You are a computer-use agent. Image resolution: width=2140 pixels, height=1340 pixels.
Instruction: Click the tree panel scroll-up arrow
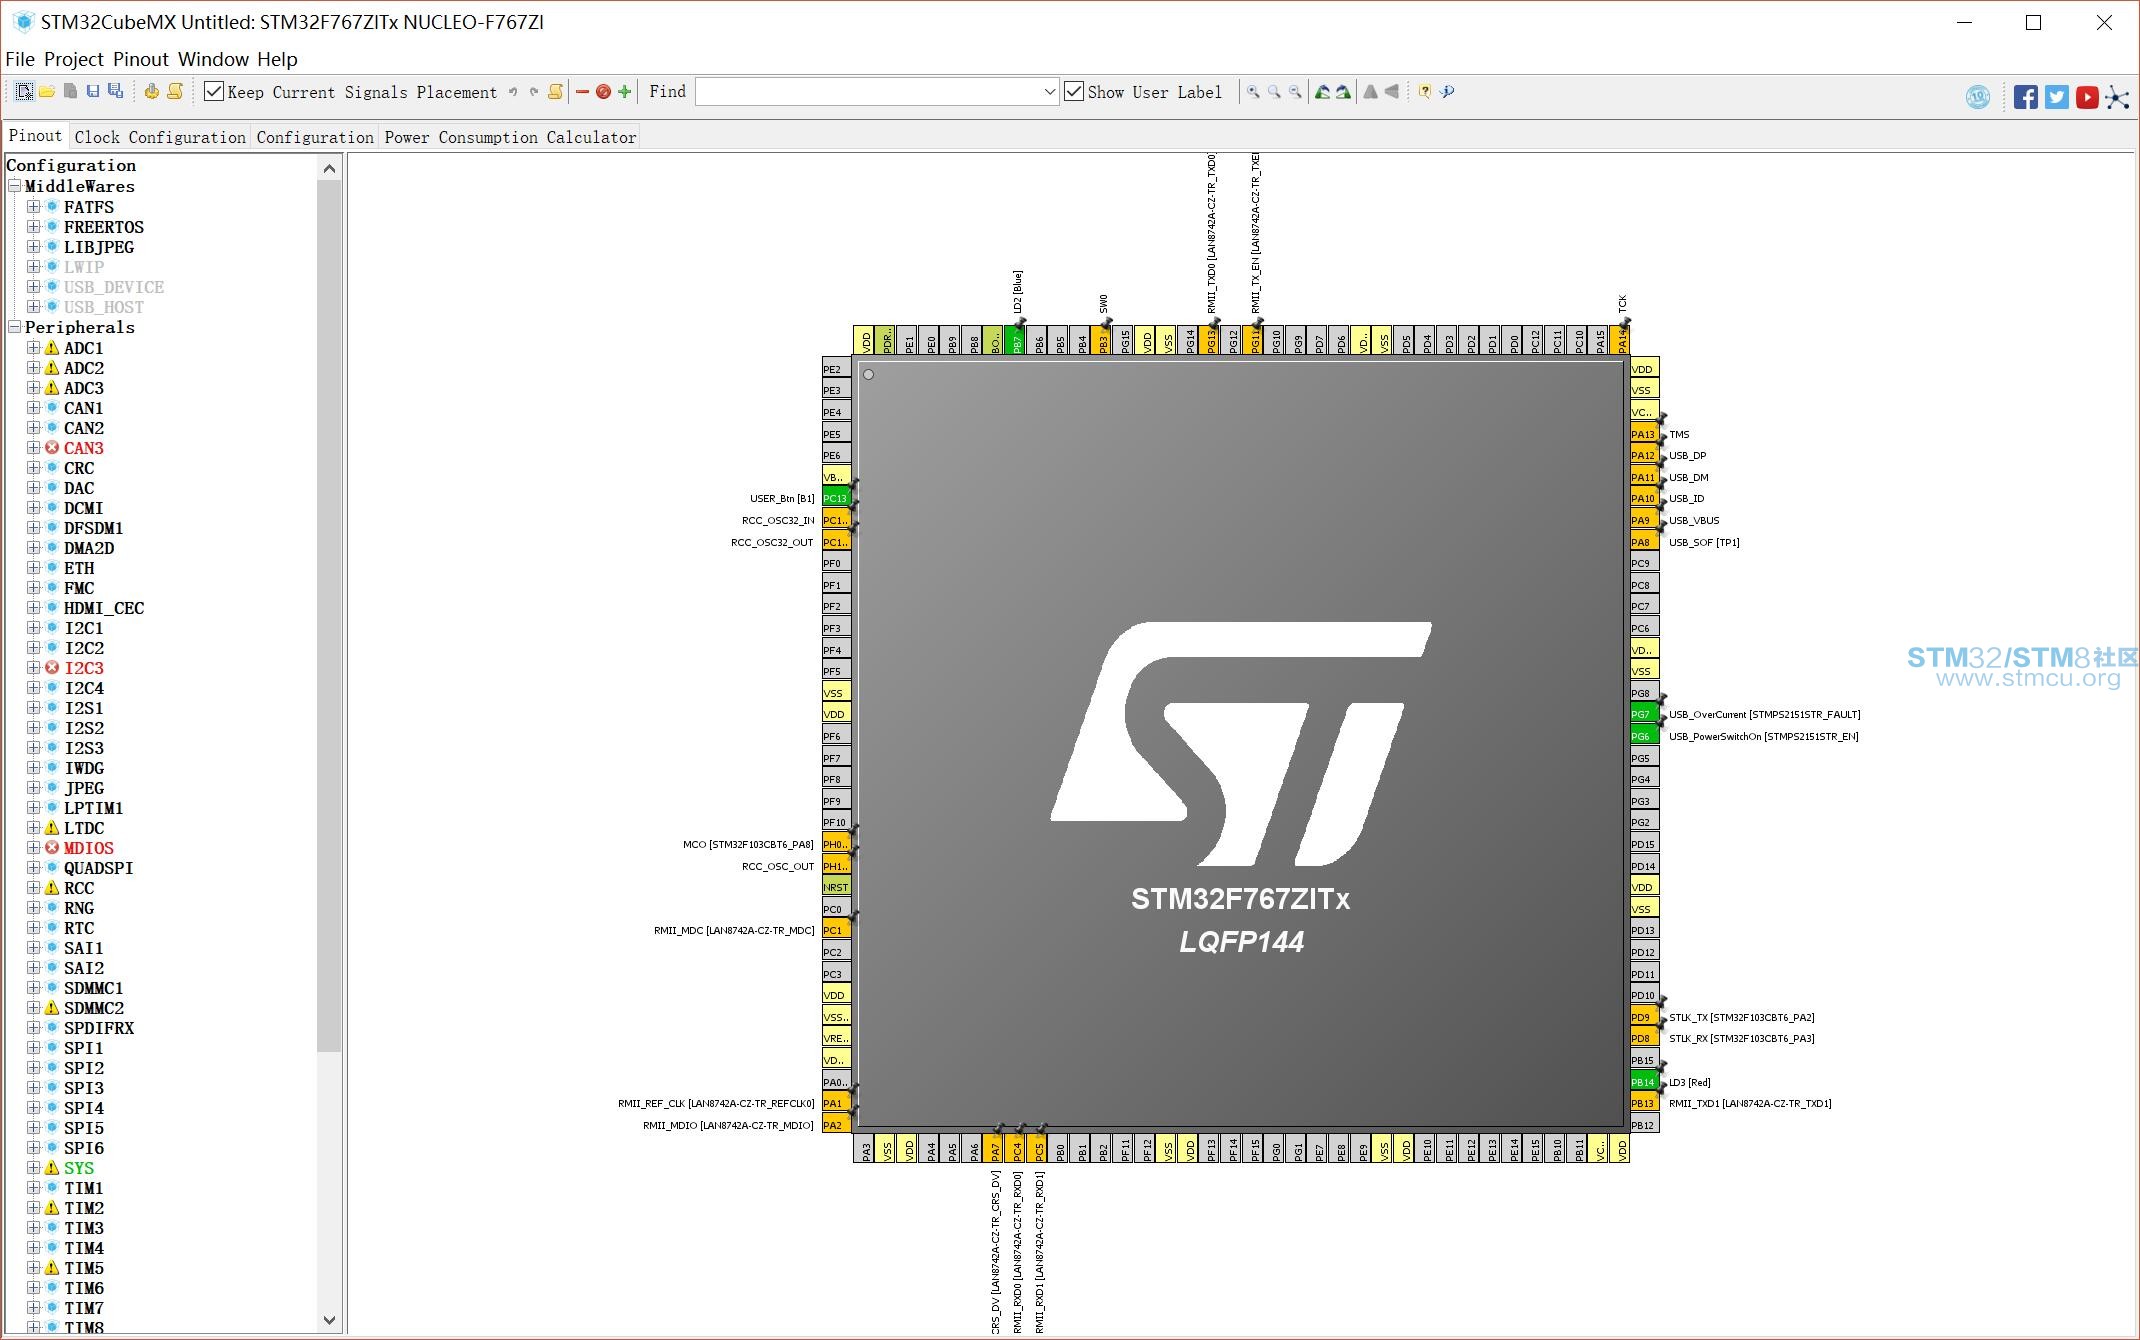coord(329,169)
